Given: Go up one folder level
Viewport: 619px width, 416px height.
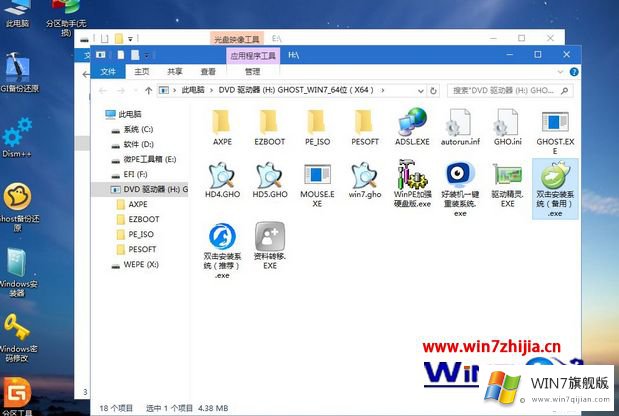Looking at the screenshot, I should tap(148, 90).
